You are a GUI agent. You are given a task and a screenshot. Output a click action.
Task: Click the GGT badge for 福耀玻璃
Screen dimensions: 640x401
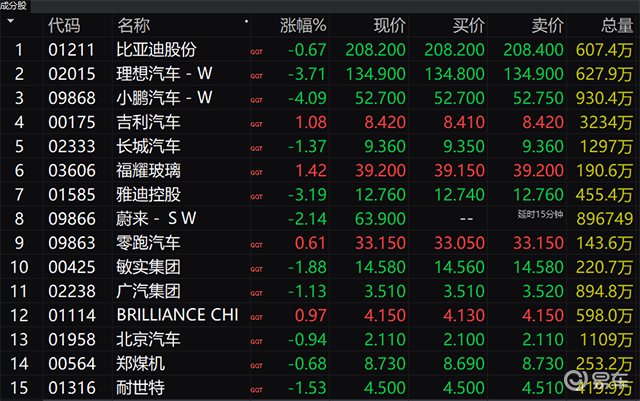tap(256, 172)
